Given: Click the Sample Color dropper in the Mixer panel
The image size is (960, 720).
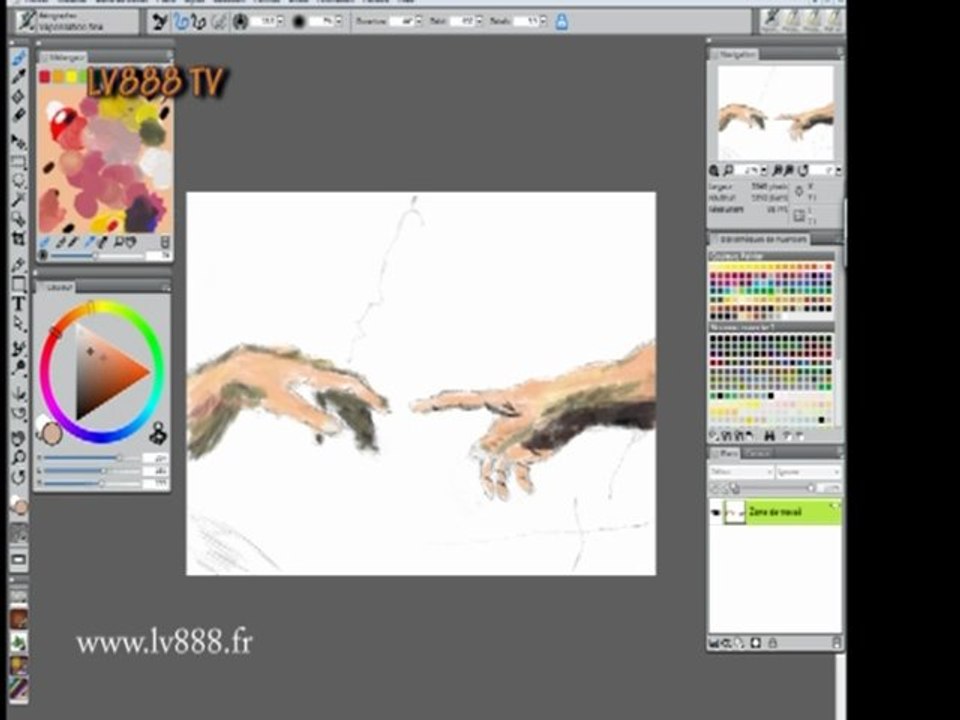Looking at the screenshot, I should pyautogui.click(x=90, y=242).
